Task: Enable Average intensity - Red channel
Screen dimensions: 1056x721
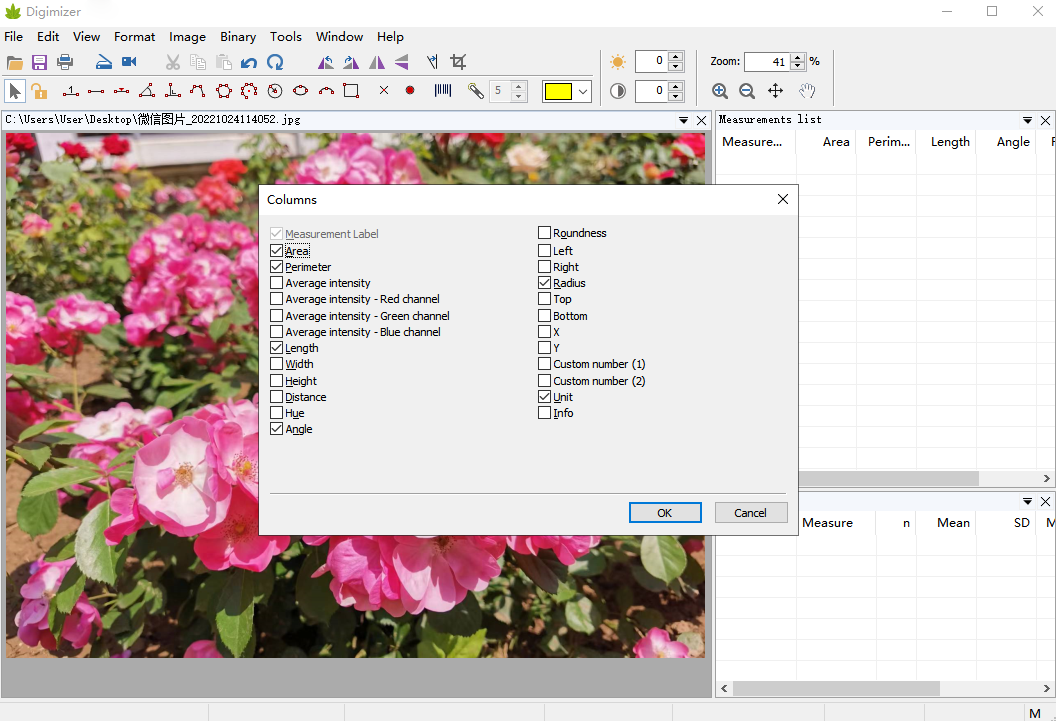Action: click(x=276, y=299)
